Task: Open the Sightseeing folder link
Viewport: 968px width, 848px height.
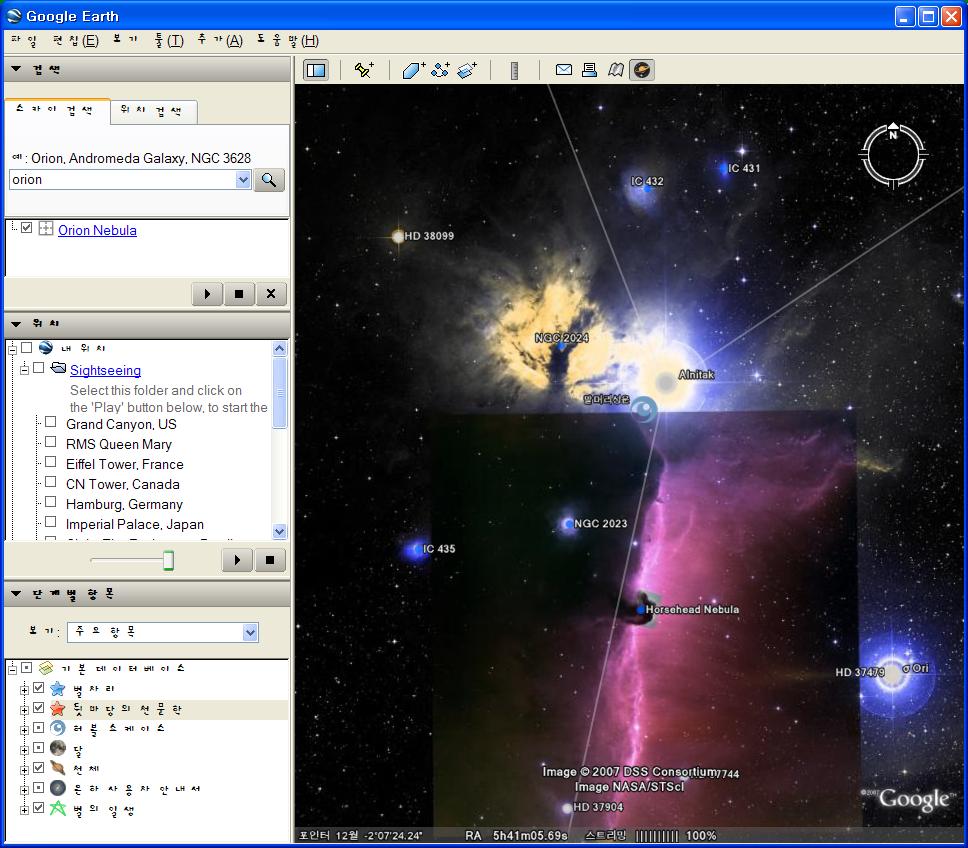Action: point(106,370)
